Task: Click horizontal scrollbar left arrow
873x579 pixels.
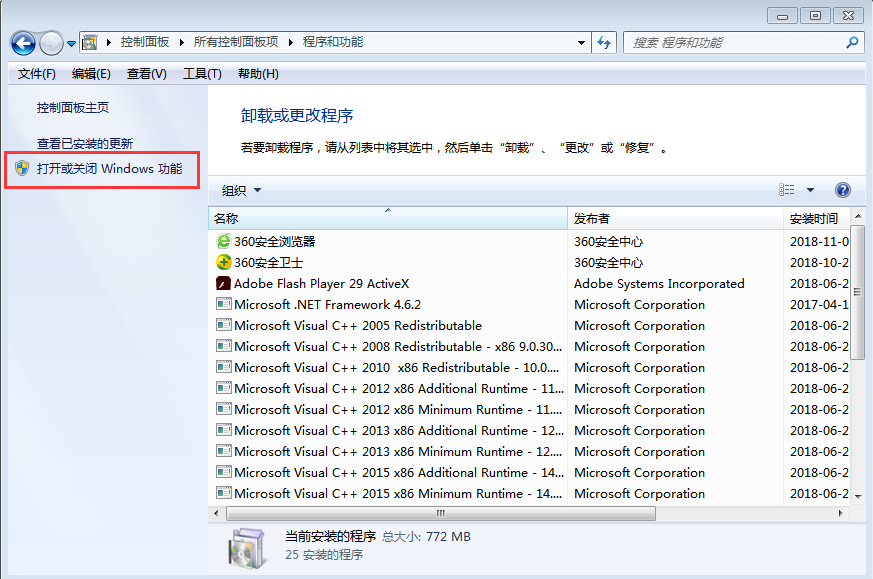Action: click(216, 513)
